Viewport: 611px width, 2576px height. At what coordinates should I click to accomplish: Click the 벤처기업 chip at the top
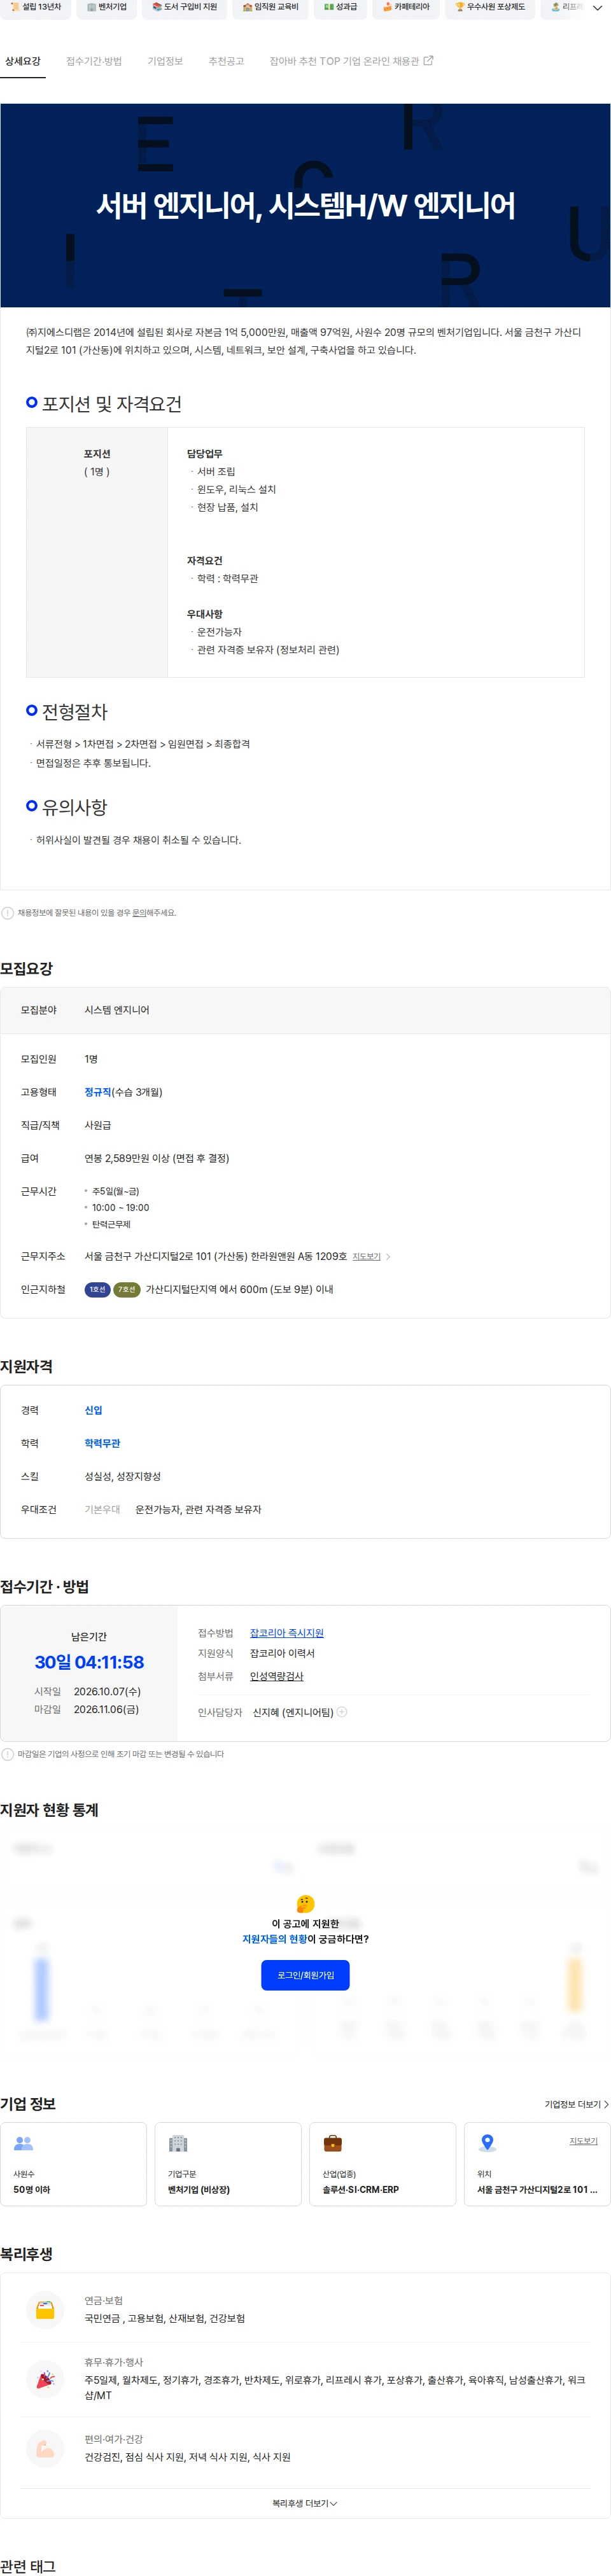coord(107,7)
